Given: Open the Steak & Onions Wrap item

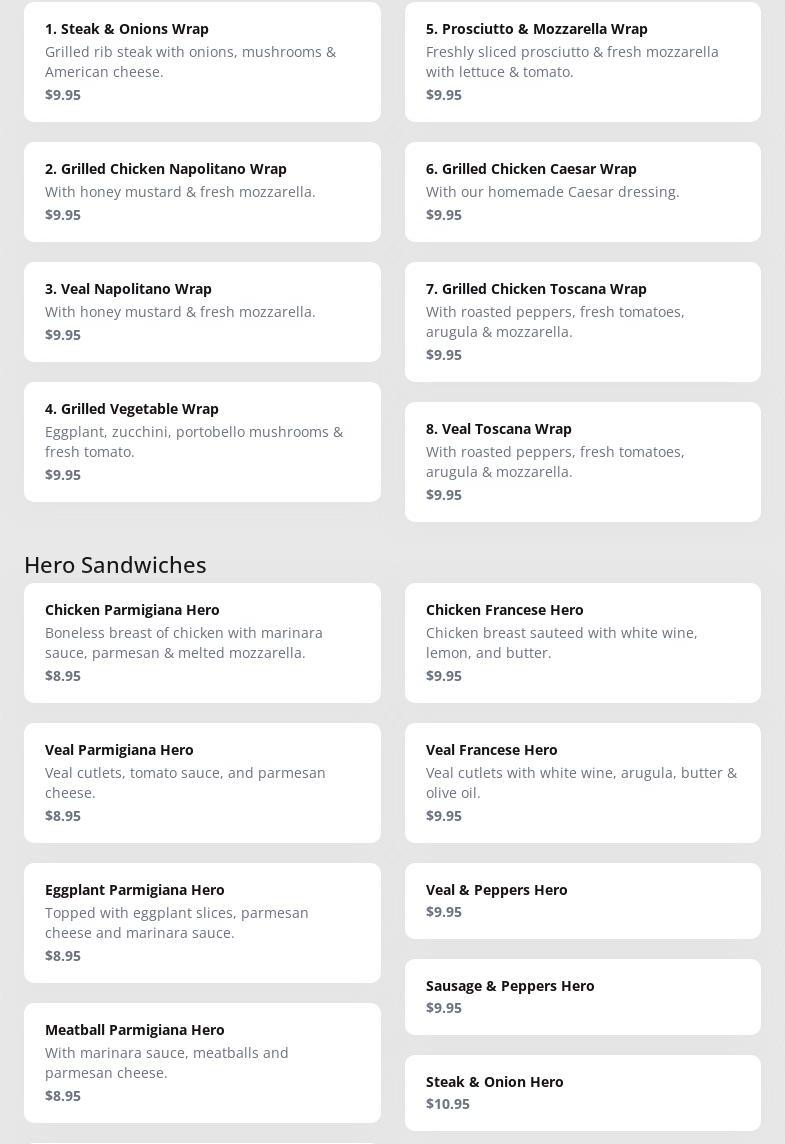Looking at the screenshot, I should (202, 61).
